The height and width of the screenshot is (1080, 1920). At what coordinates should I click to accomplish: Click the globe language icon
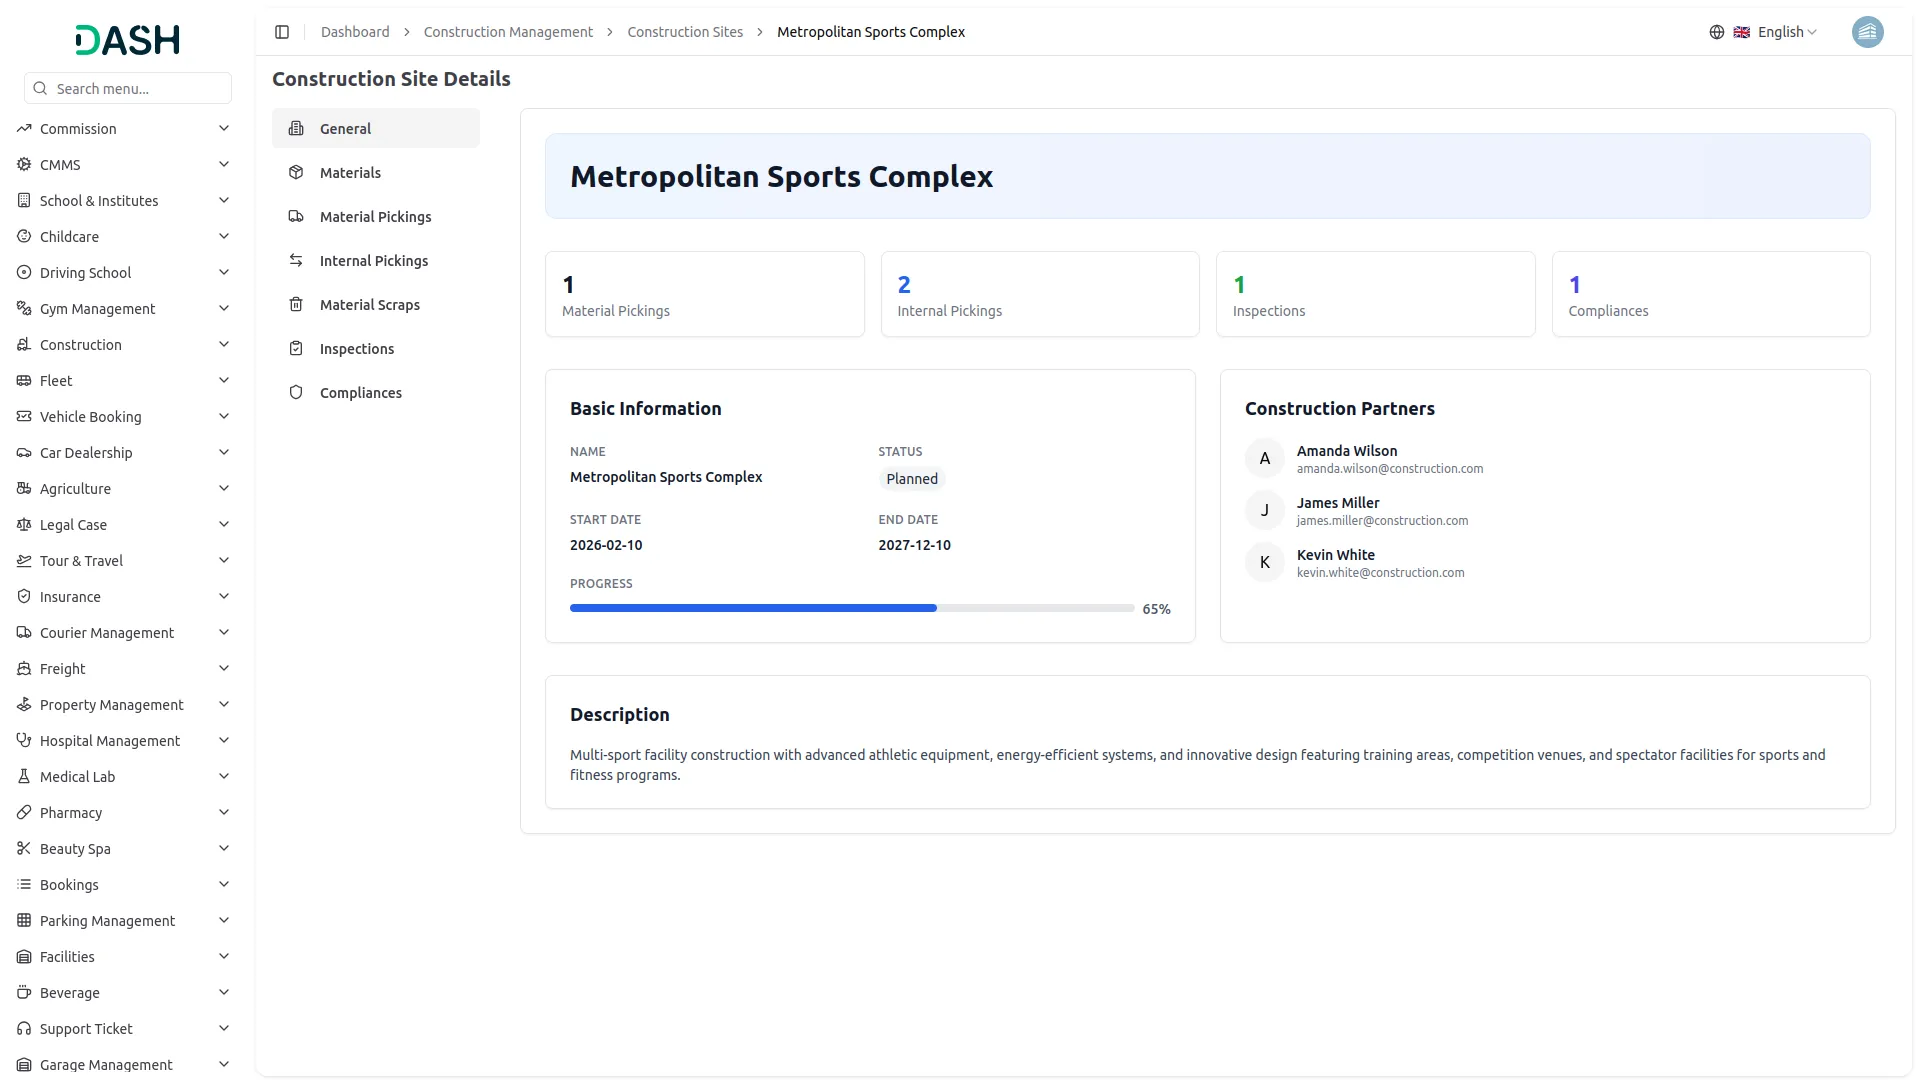point(1717,32)
